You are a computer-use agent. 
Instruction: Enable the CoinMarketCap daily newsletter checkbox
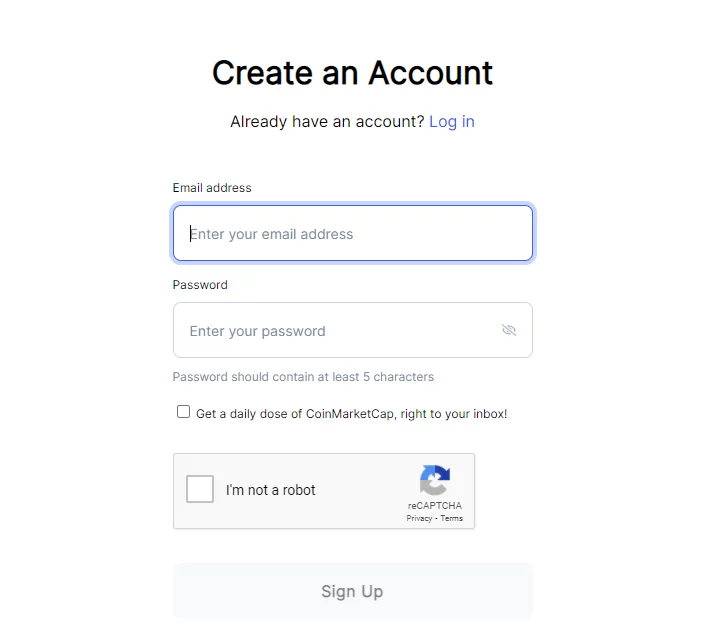[x=183, y=412]
